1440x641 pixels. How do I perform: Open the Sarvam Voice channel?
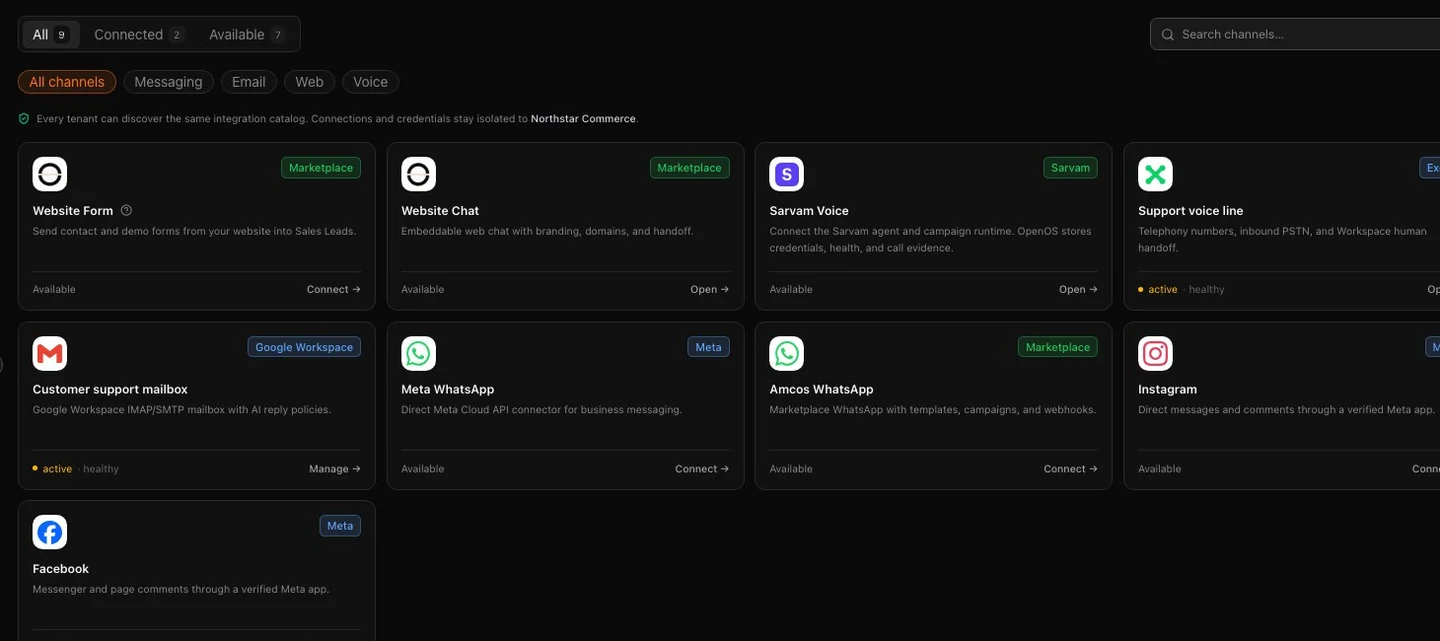1078,289
